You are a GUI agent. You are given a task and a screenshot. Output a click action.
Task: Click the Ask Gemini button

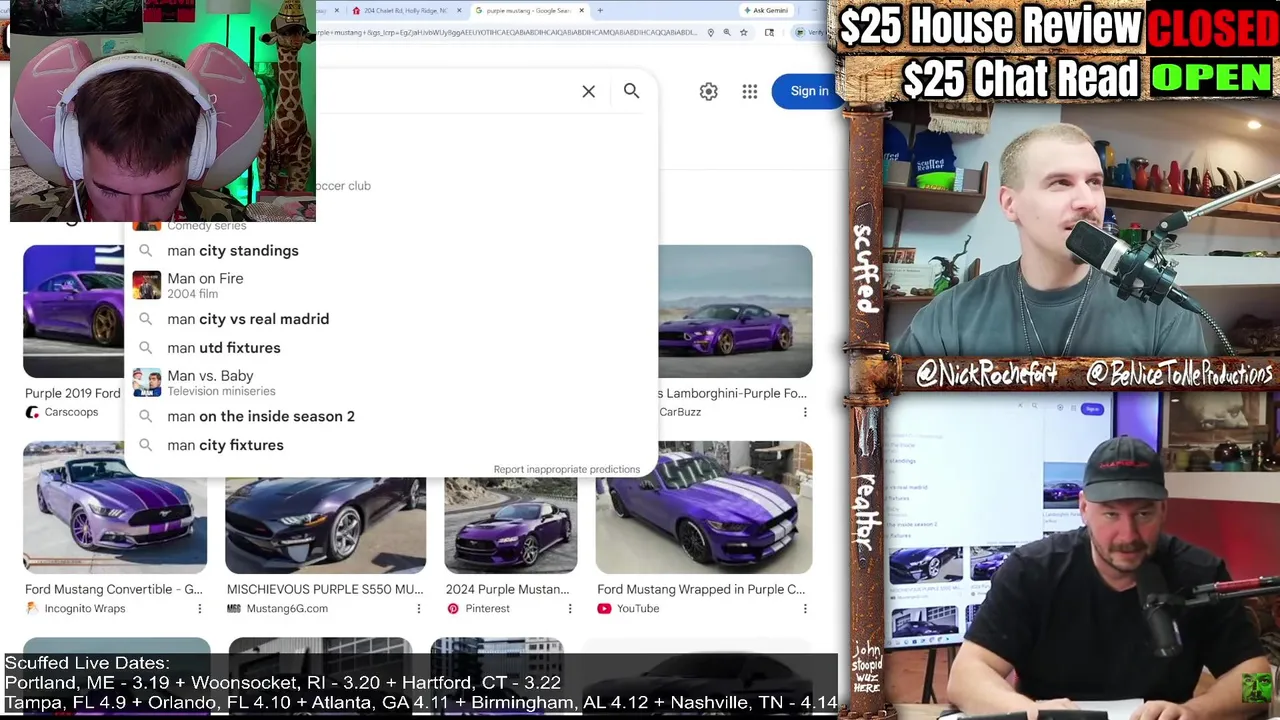766,10
